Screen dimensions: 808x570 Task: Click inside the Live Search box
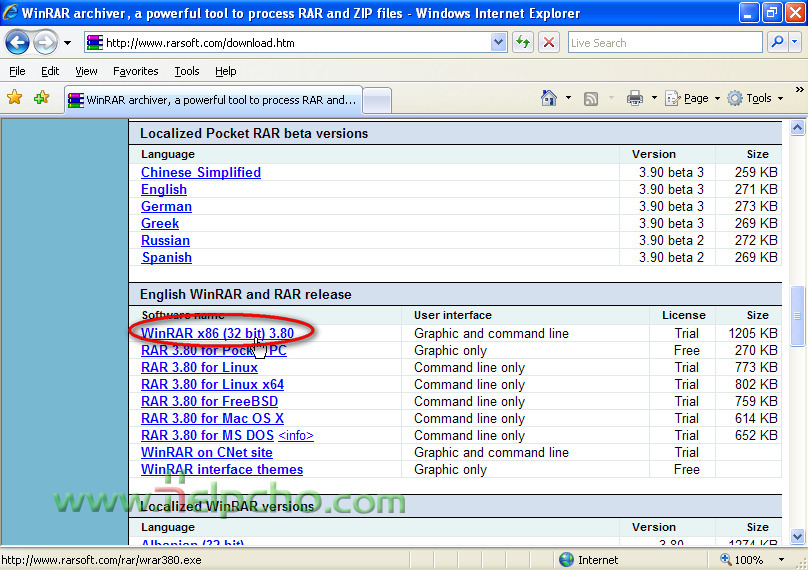click(x=665, y=43)
